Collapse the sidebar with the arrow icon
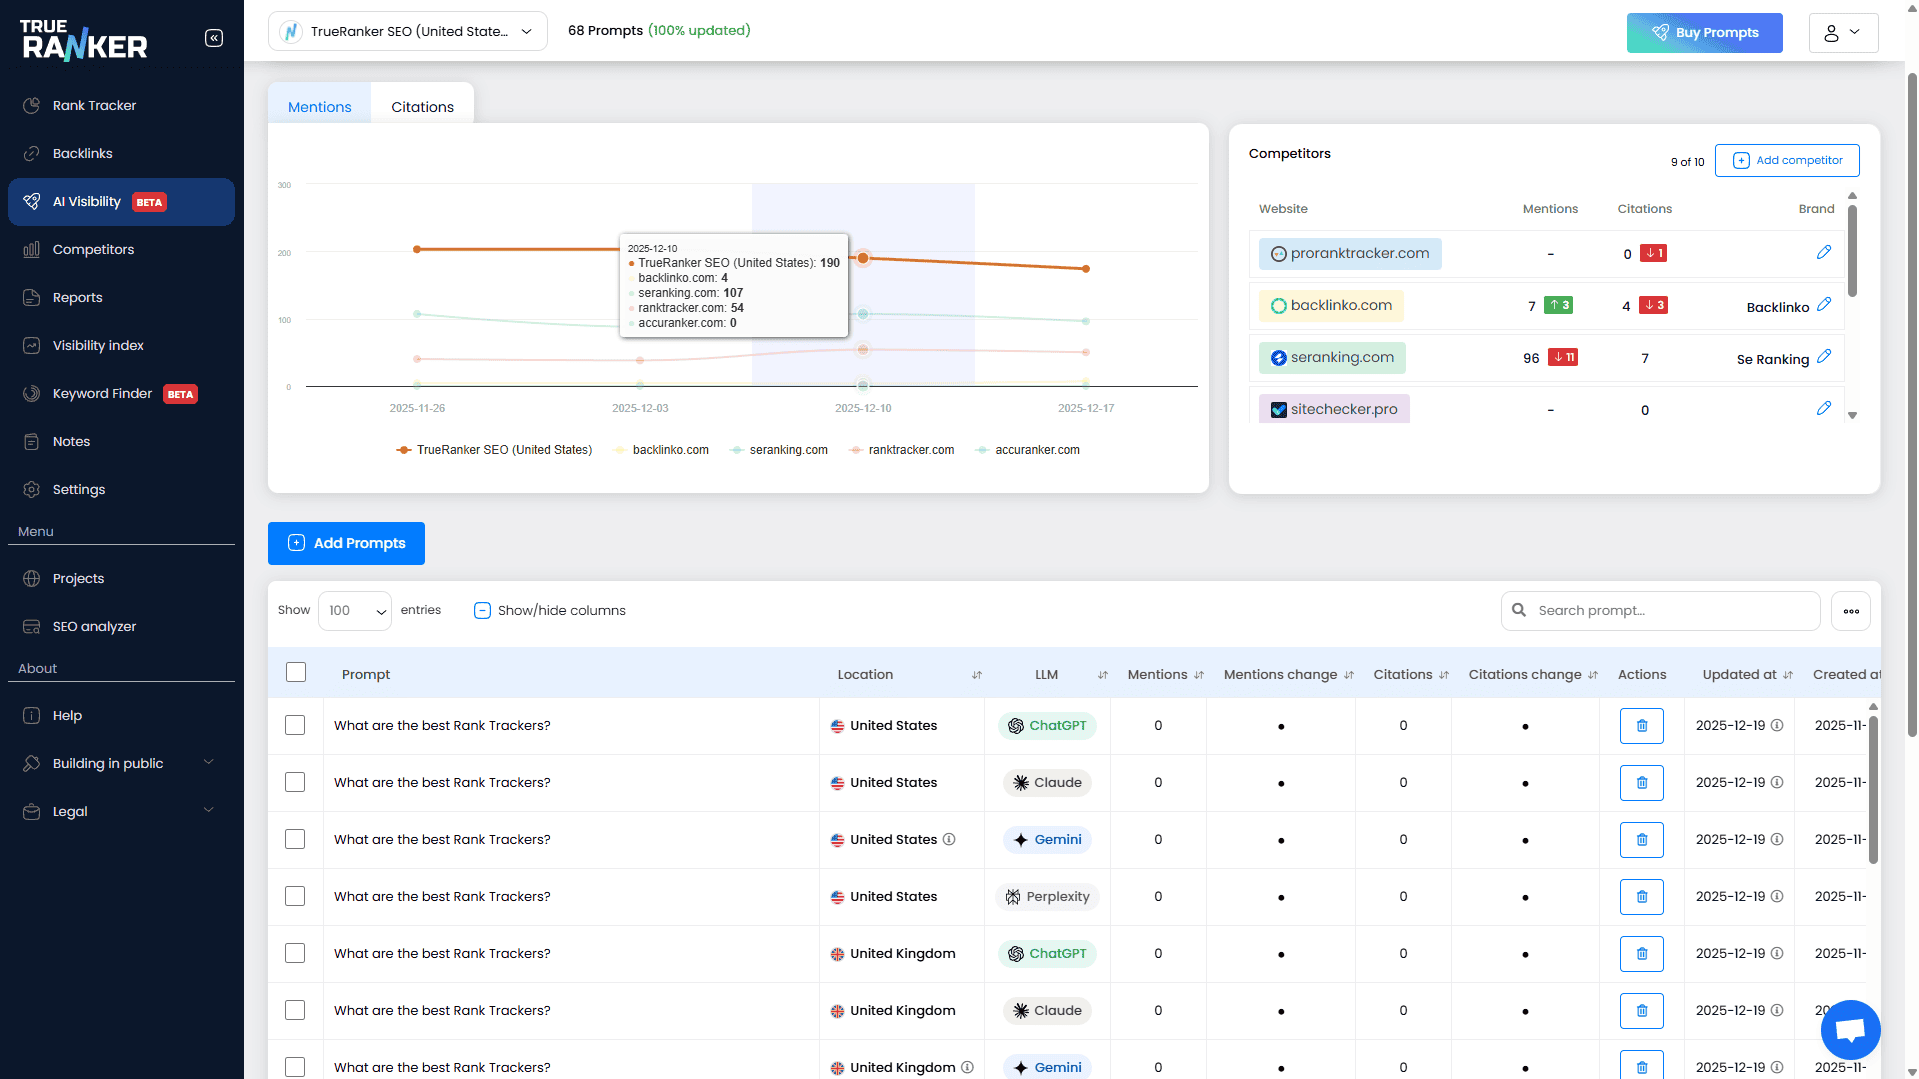1919x1079 pixels. [214, 38]
